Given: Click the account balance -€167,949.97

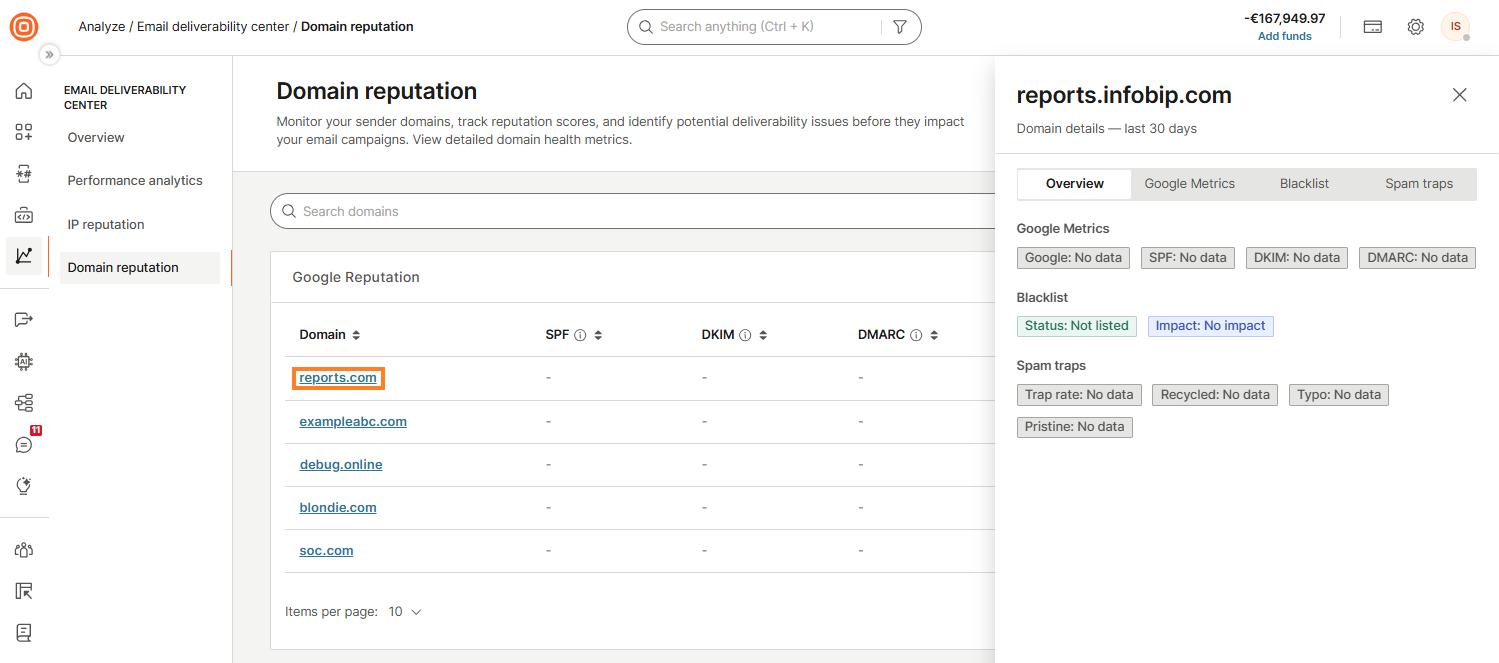Looking at the screenshot, I should 1284,18.
